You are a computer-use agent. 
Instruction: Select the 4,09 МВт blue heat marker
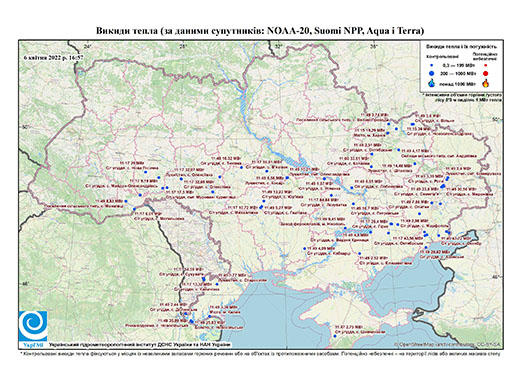pos(304,249)
